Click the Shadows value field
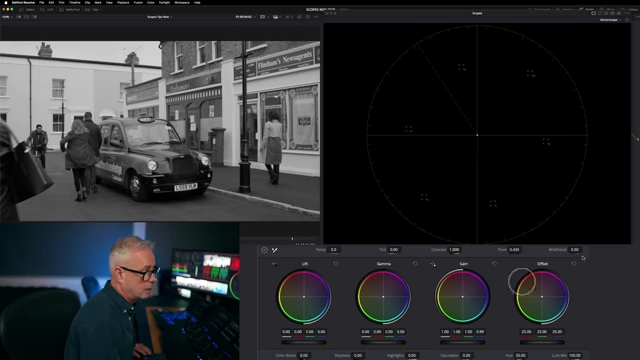640x360 pixels. click(358, 356)
